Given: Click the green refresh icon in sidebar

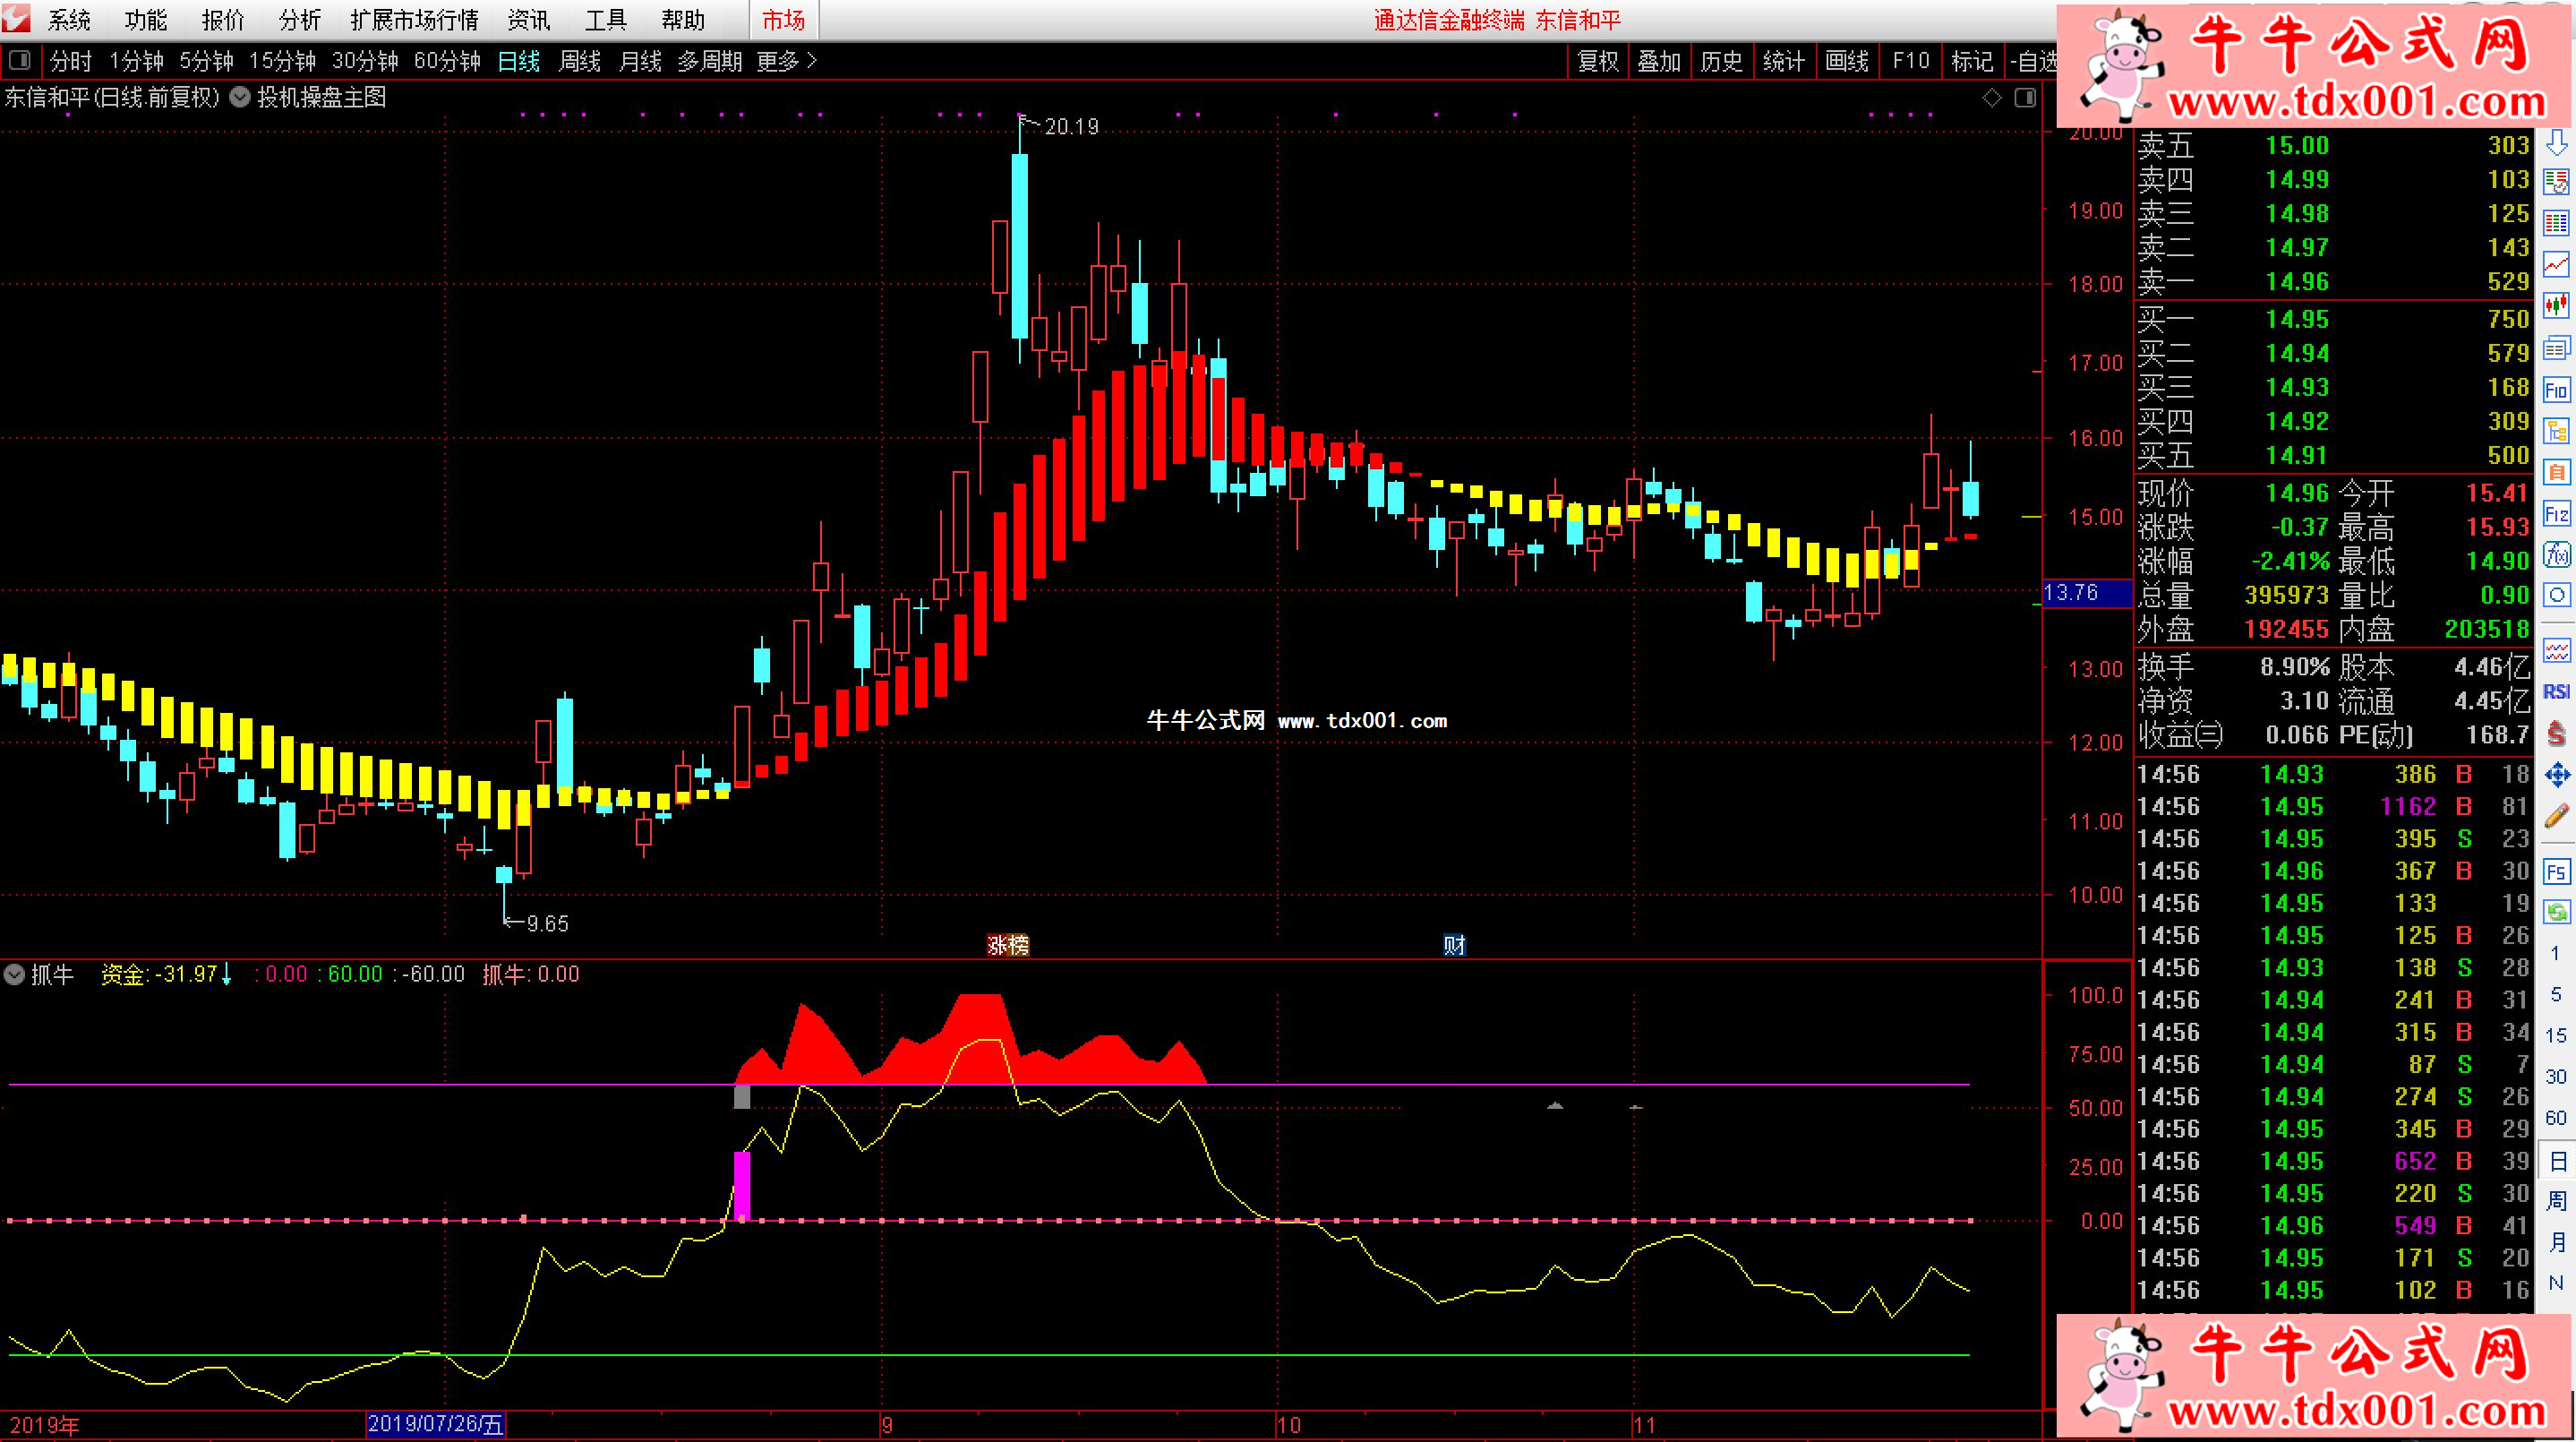Looking at the screenshot, I should tap(2556, 912).
